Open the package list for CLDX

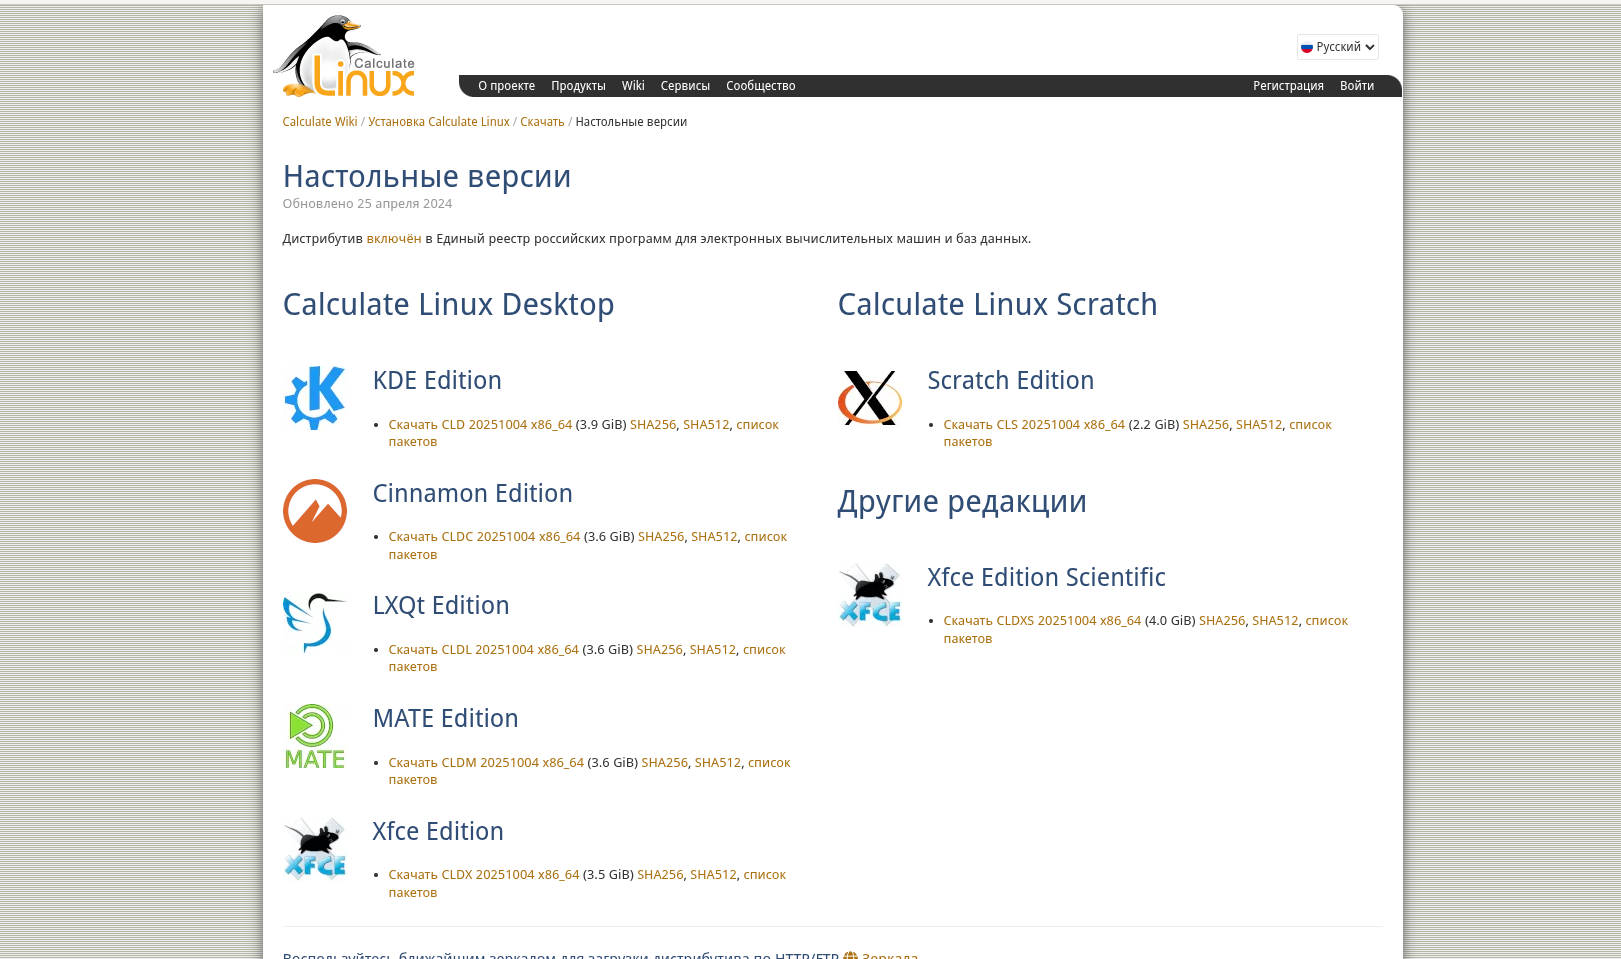tap(764, 875)
